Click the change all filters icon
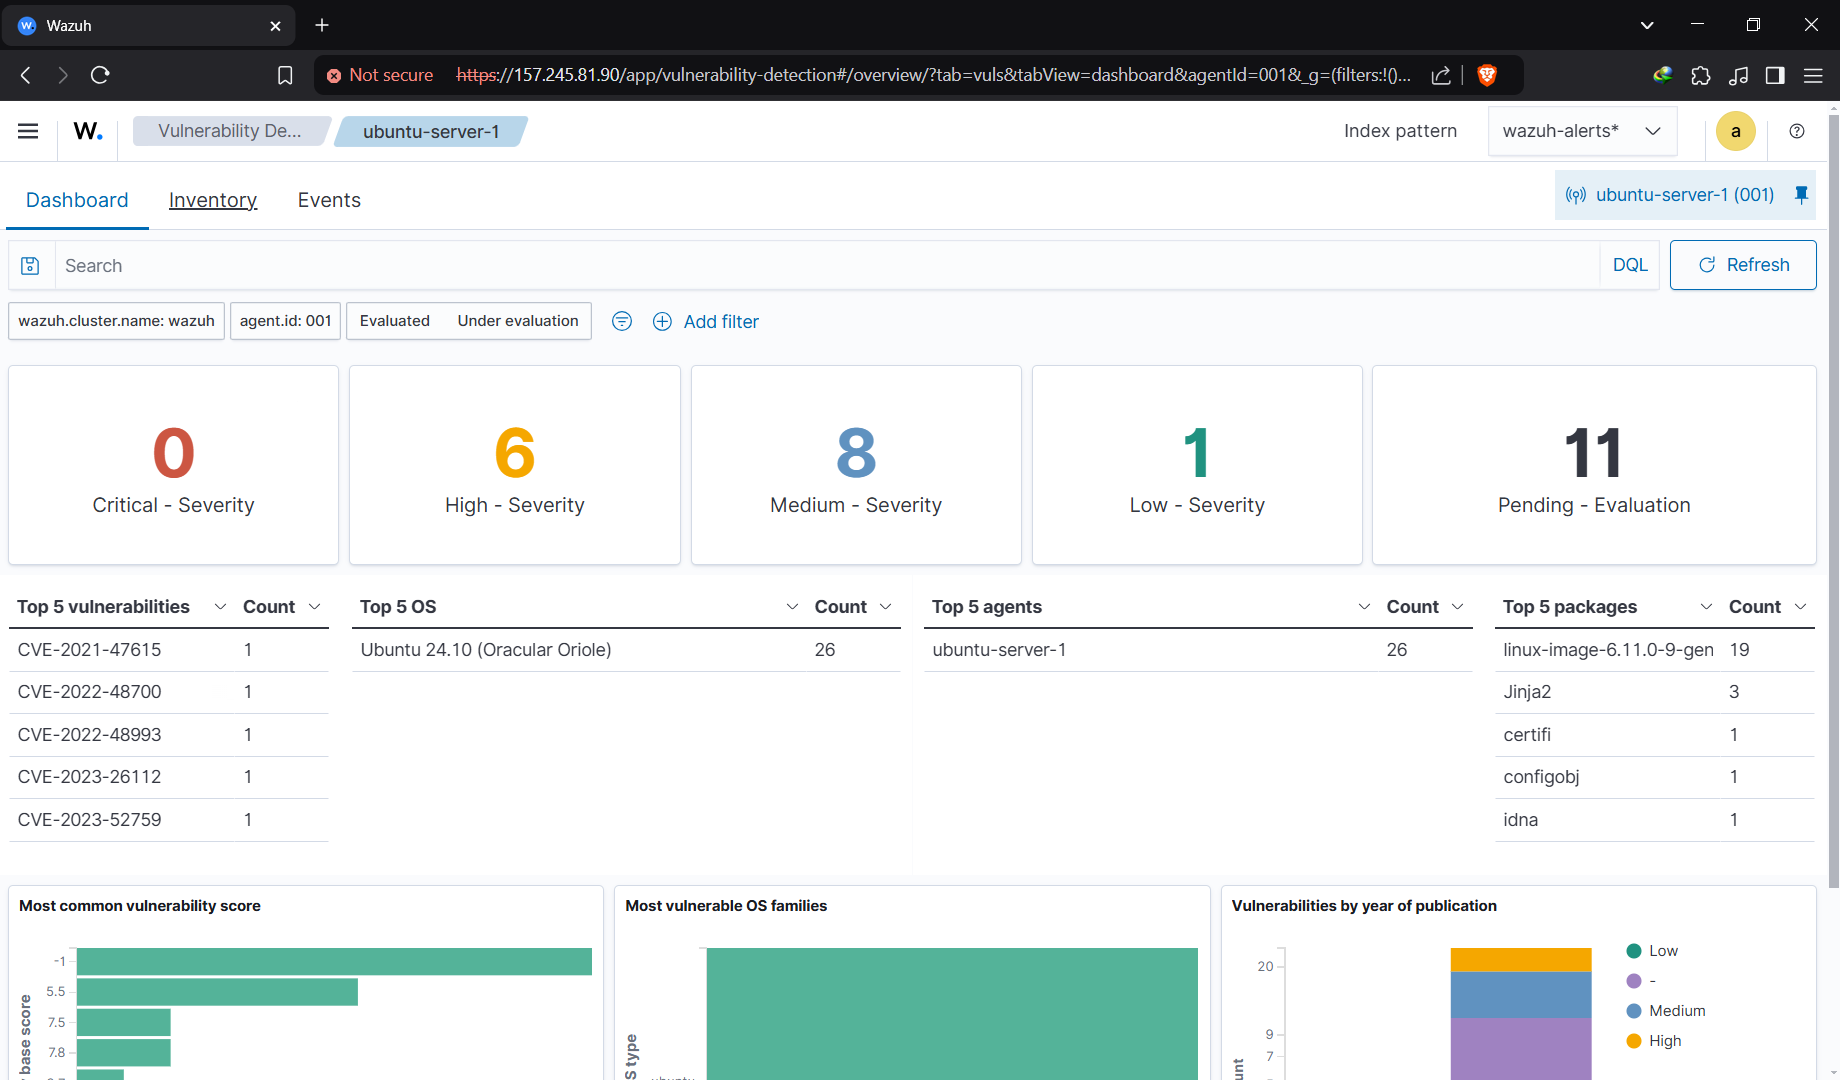The image size is (1840, 1080). click(622, 321)
